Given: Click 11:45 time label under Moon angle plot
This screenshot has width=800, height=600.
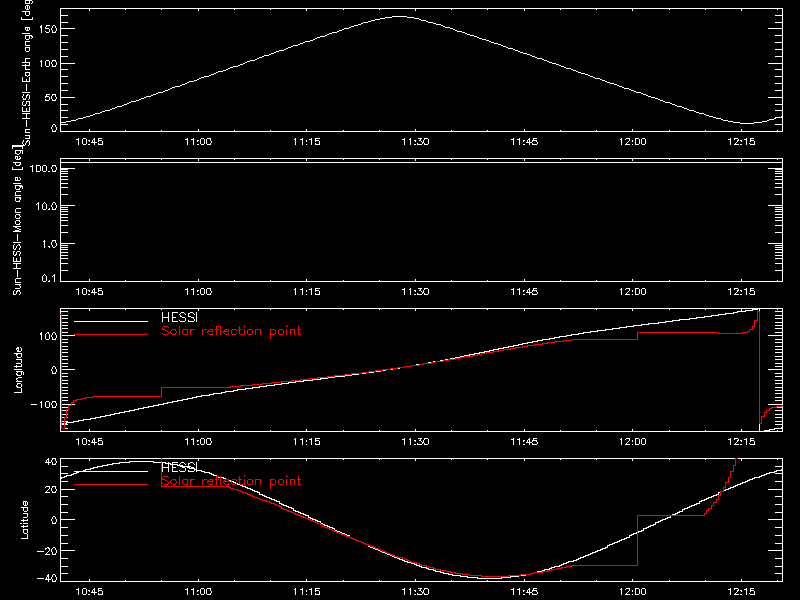Looking at the screenshot, I should click(524, 291).
